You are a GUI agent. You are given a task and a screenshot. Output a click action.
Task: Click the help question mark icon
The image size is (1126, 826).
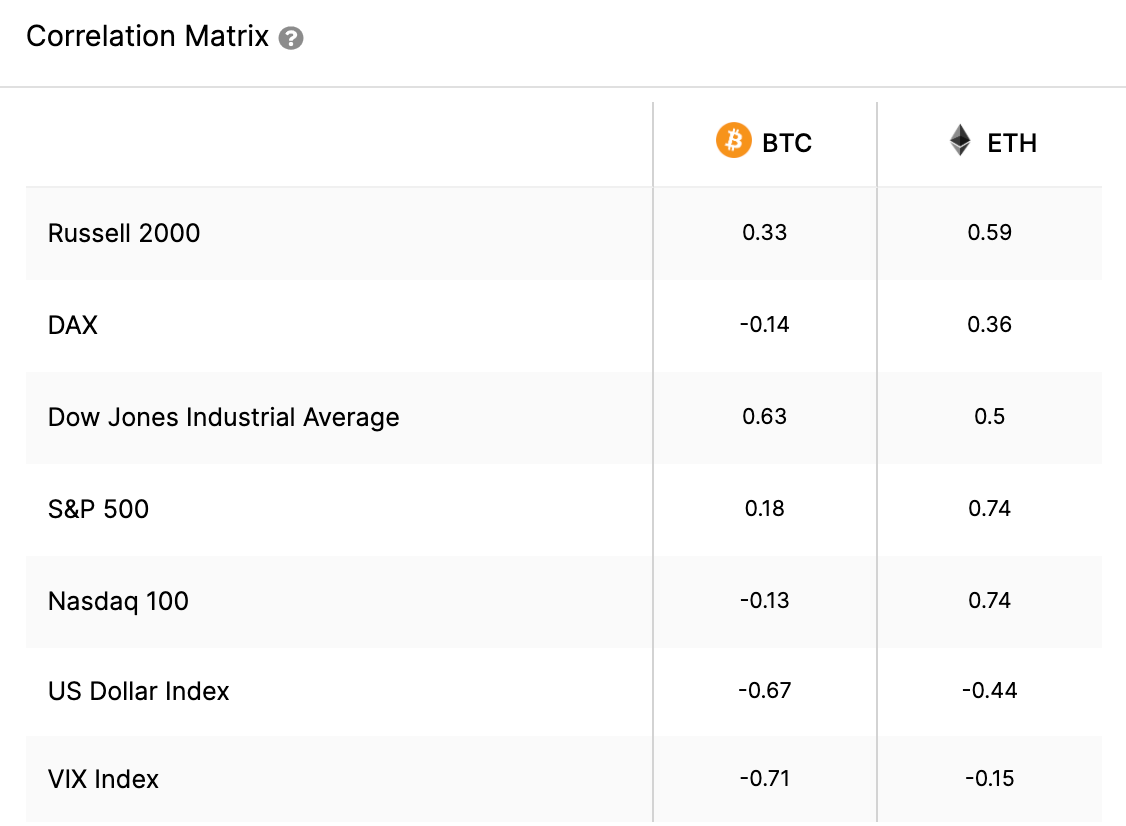coord(291,39)
